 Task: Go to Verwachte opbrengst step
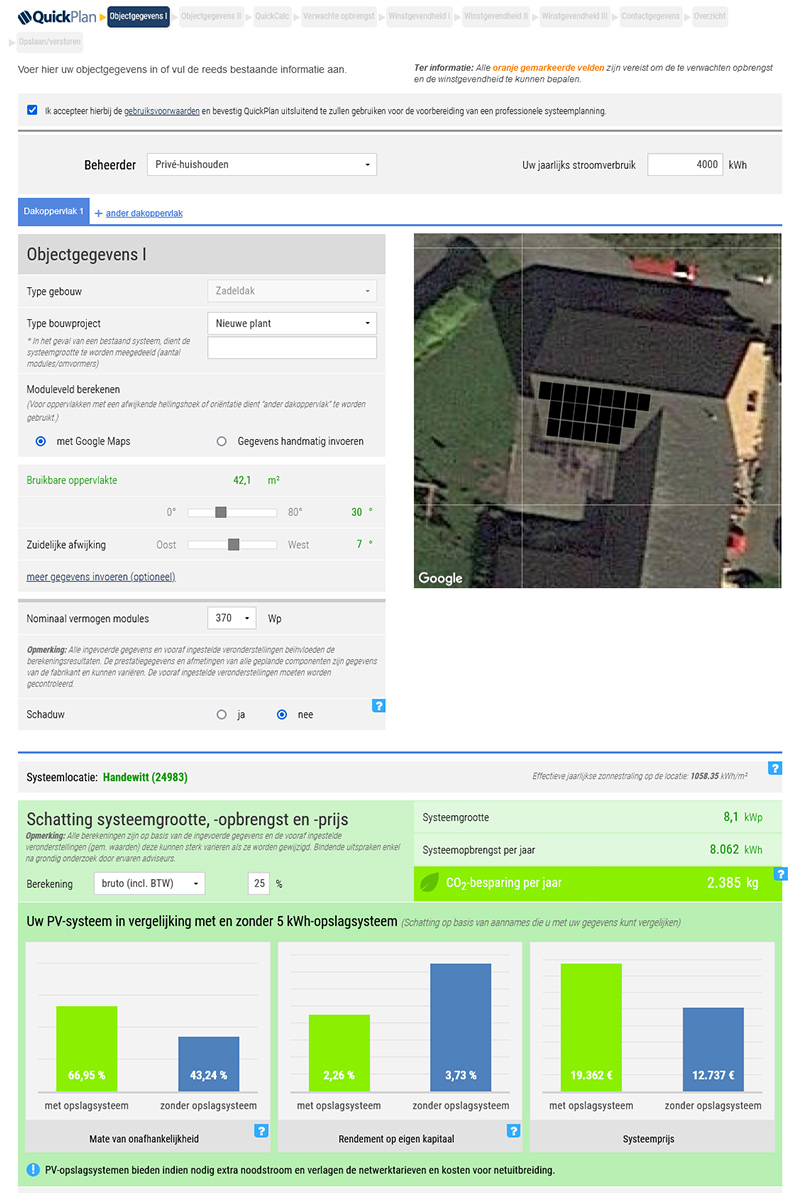point(339,16)
